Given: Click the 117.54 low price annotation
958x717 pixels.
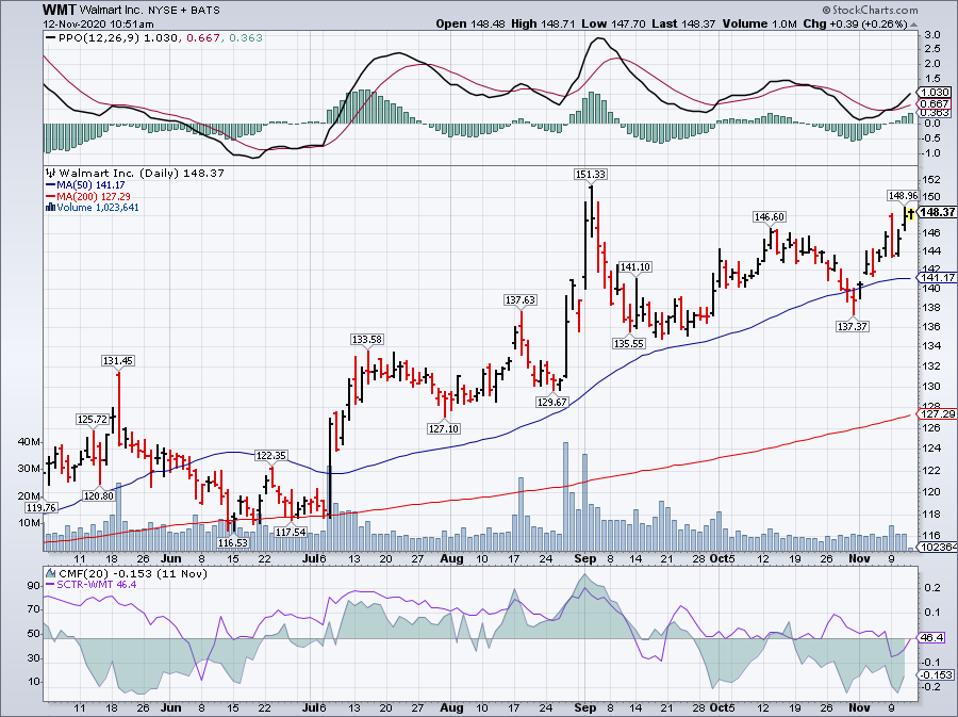Looking at the screenshot, I should point(290,532).
